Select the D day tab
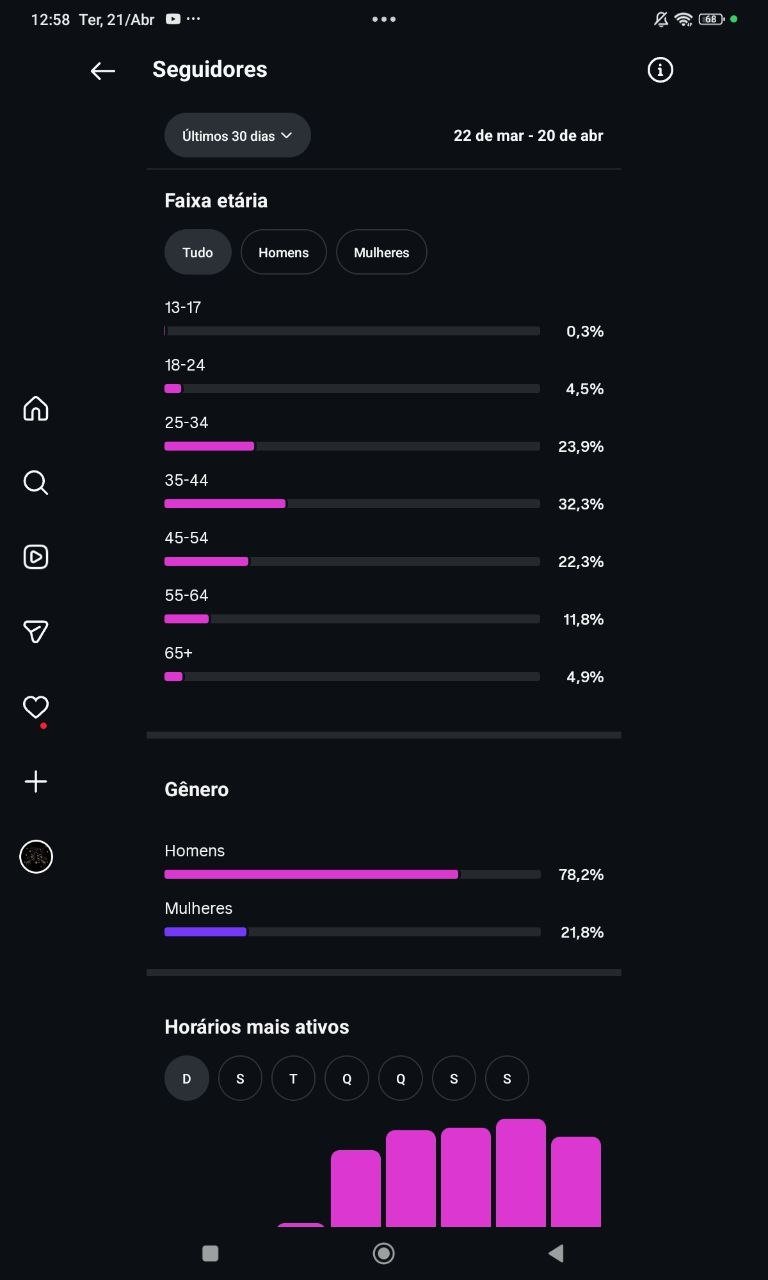The height and width of the screenshot is (1280, 768). pyautogui.click(x=186, y=1079)
